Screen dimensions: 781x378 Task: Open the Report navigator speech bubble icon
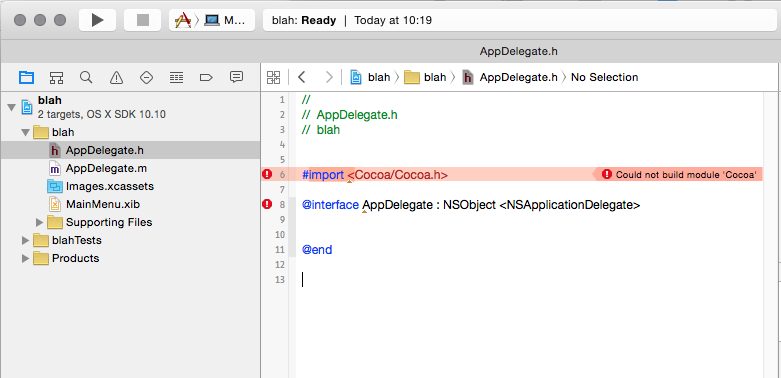236,77
